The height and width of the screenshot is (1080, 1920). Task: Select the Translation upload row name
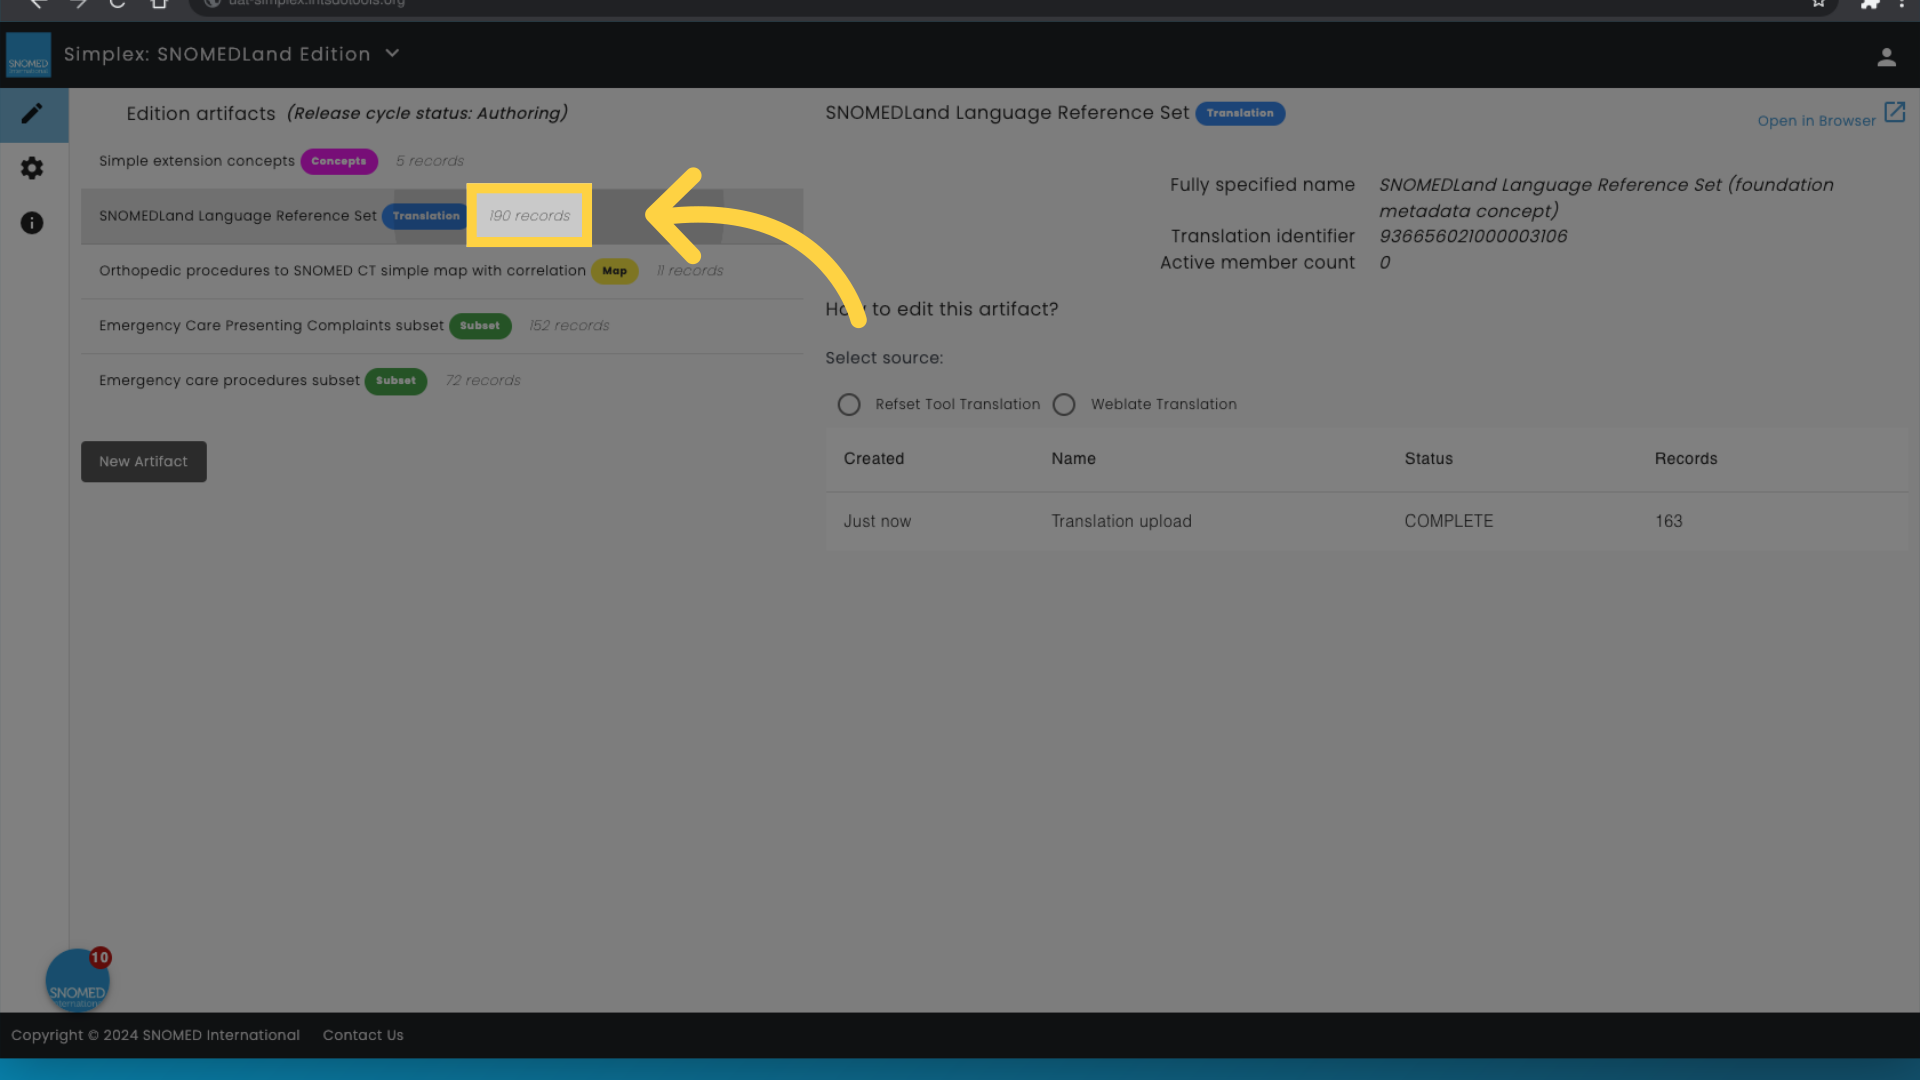tap(1121, 522)
